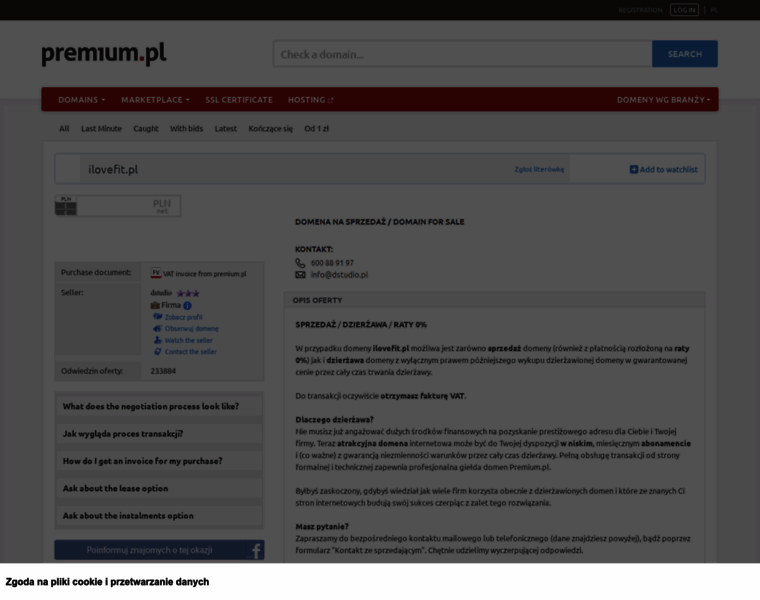Click the PLN currency price box
The height and width of the screenshot is (600, 760).
pos(118,206)
